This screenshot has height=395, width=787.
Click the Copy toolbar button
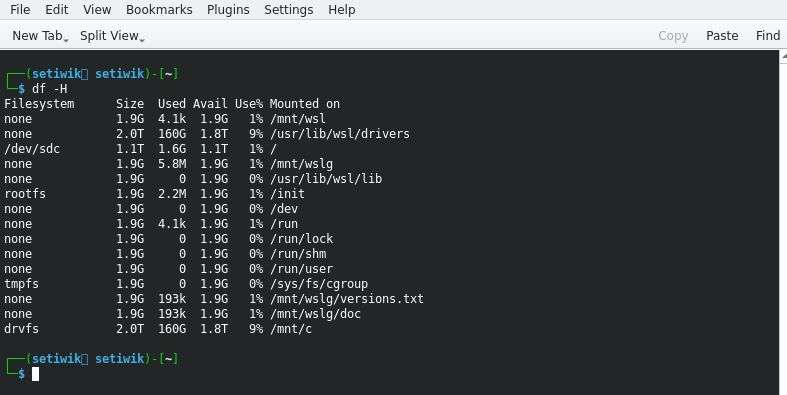point(673,36)
